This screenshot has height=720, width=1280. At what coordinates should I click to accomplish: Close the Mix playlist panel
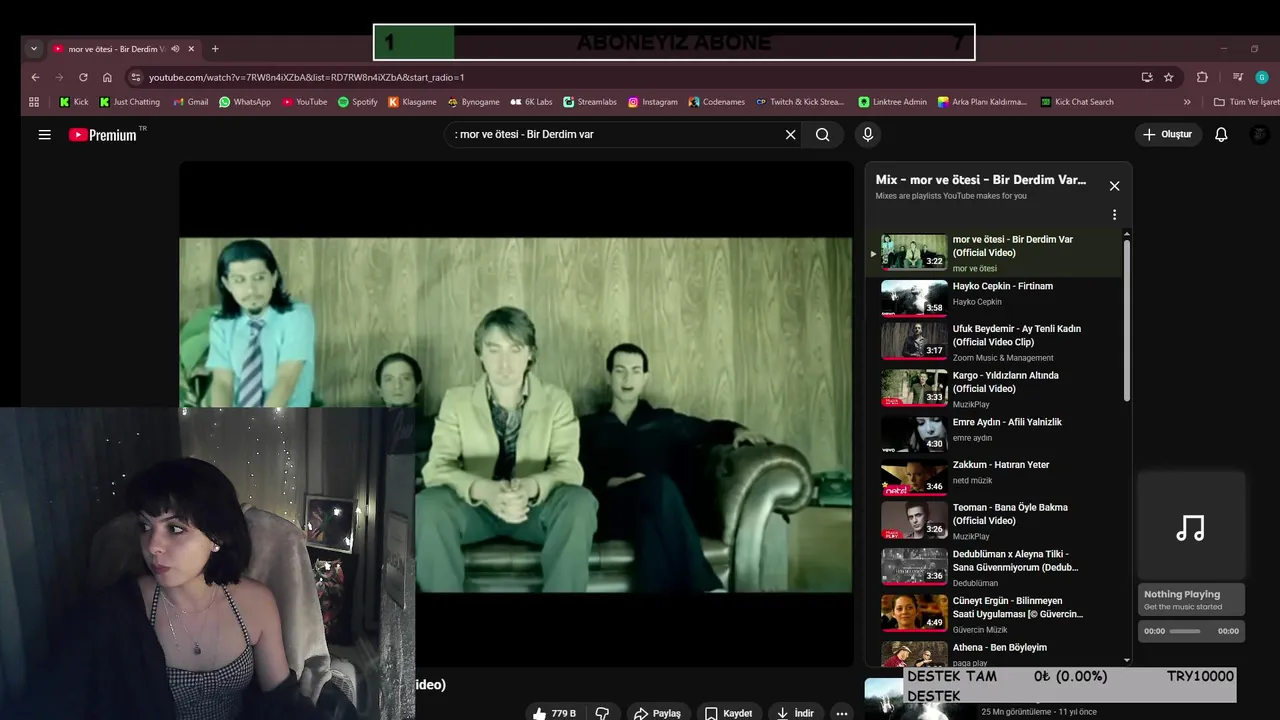(1114, 186)
